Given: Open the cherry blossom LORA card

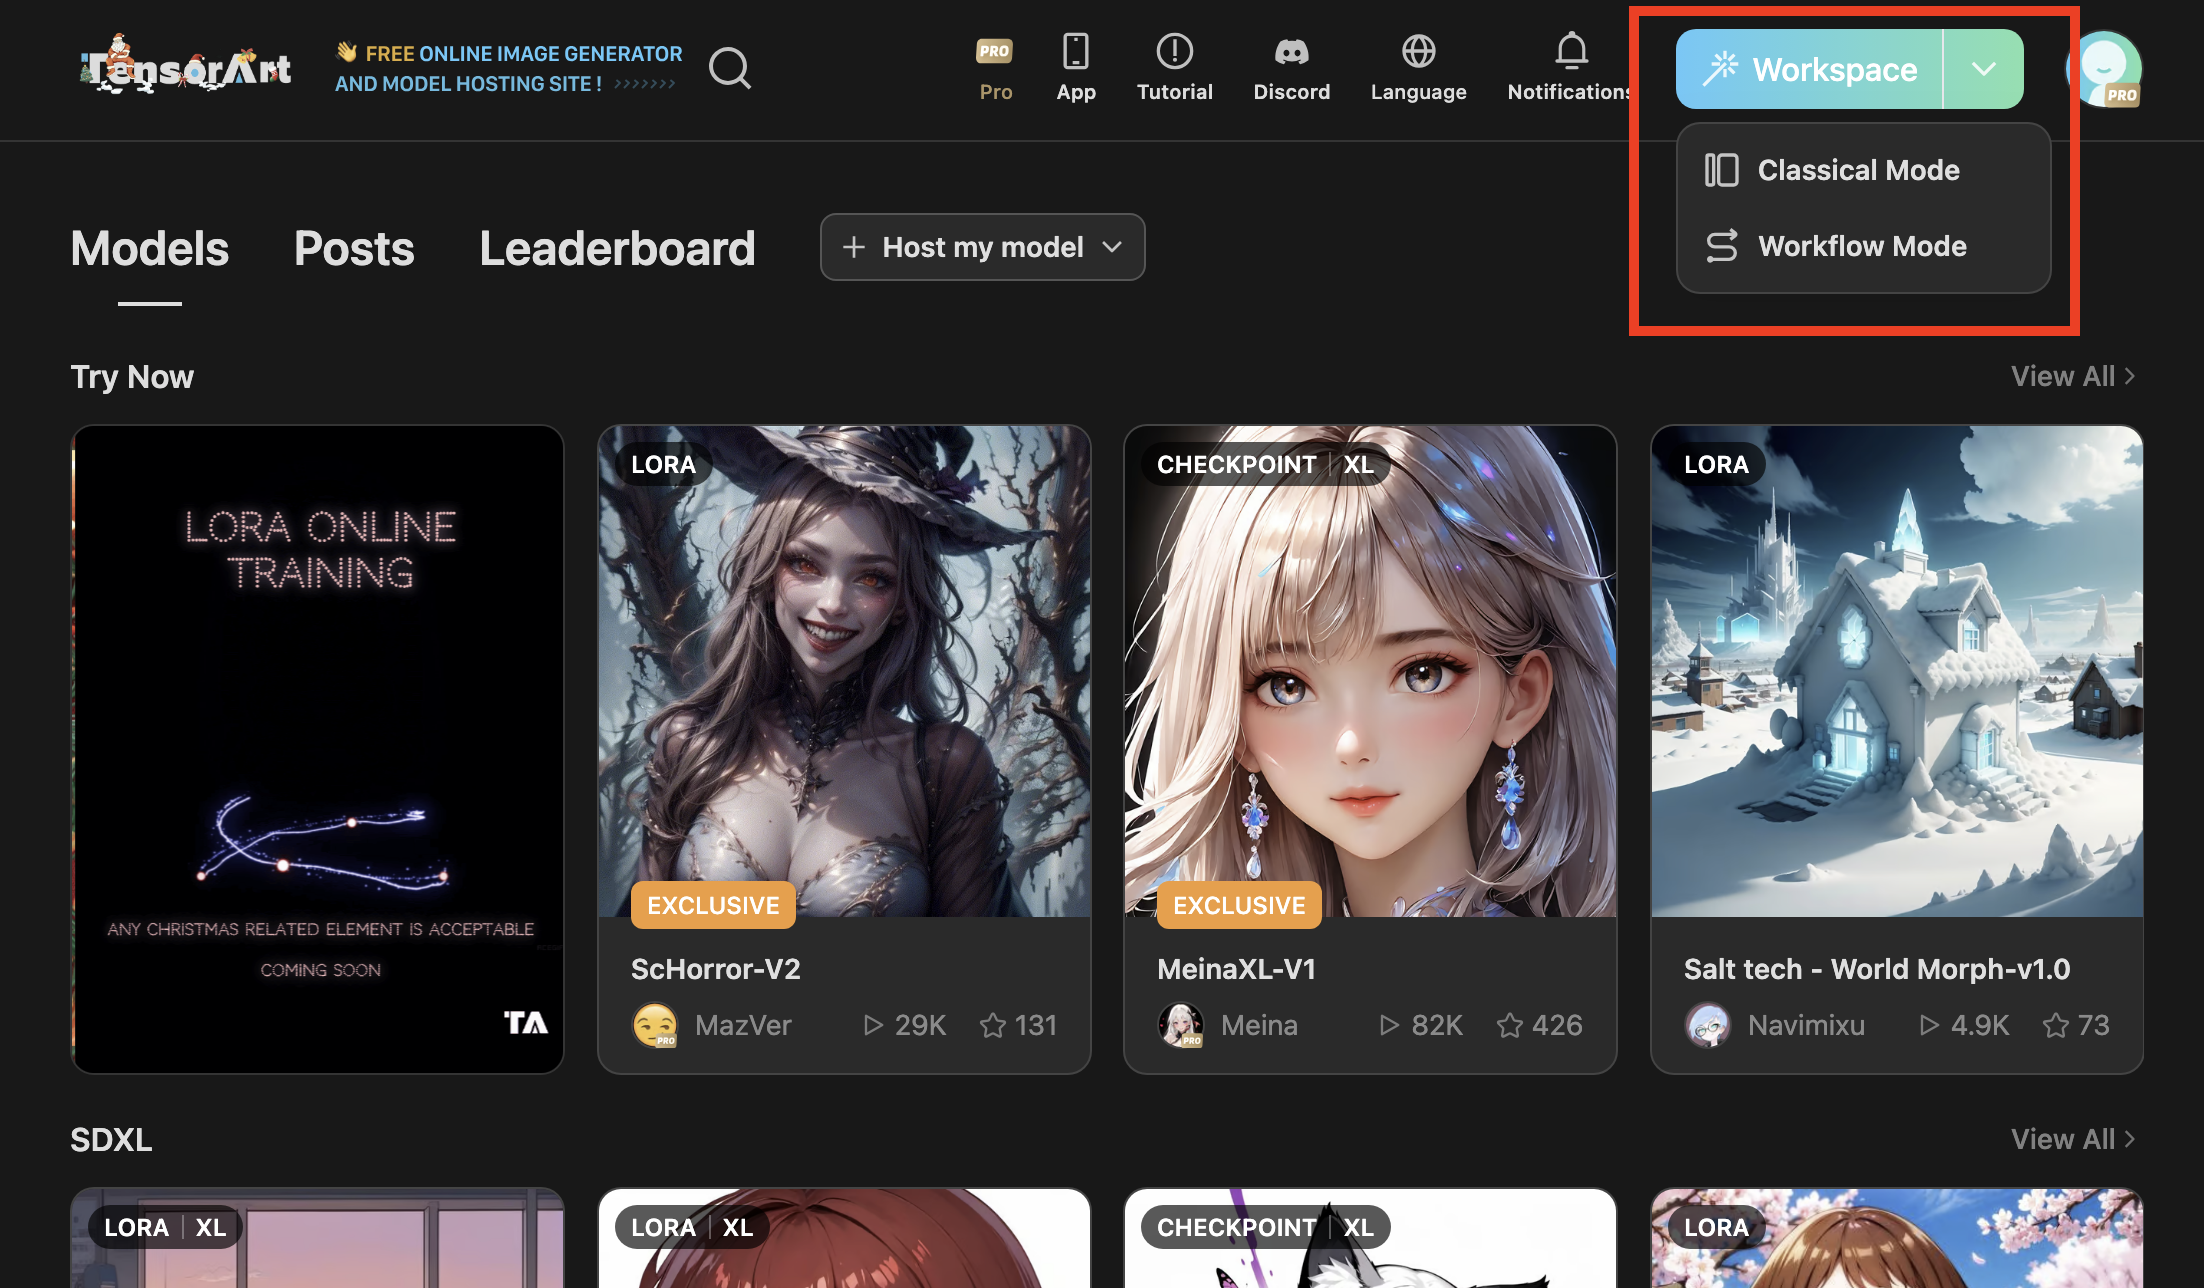Looking at the screenshot, I should [1897, 1238].
